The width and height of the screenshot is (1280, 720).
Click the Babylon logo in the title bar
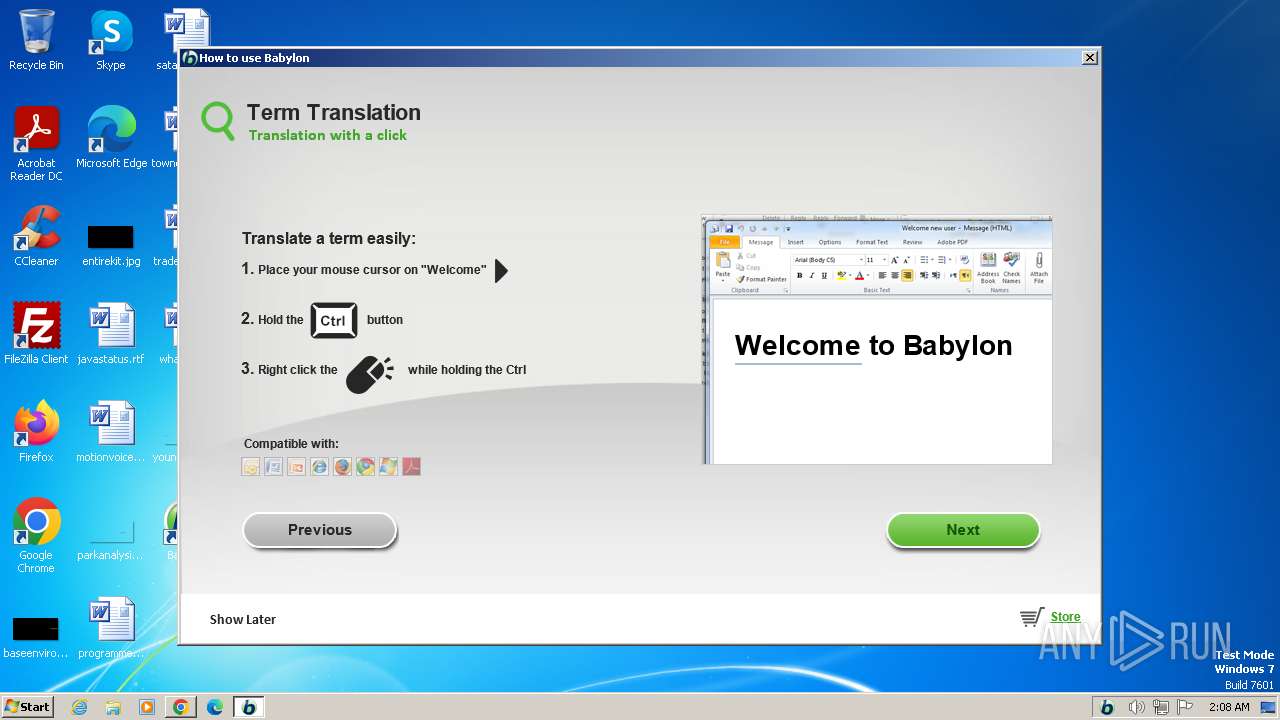click(x=189, y=58)
